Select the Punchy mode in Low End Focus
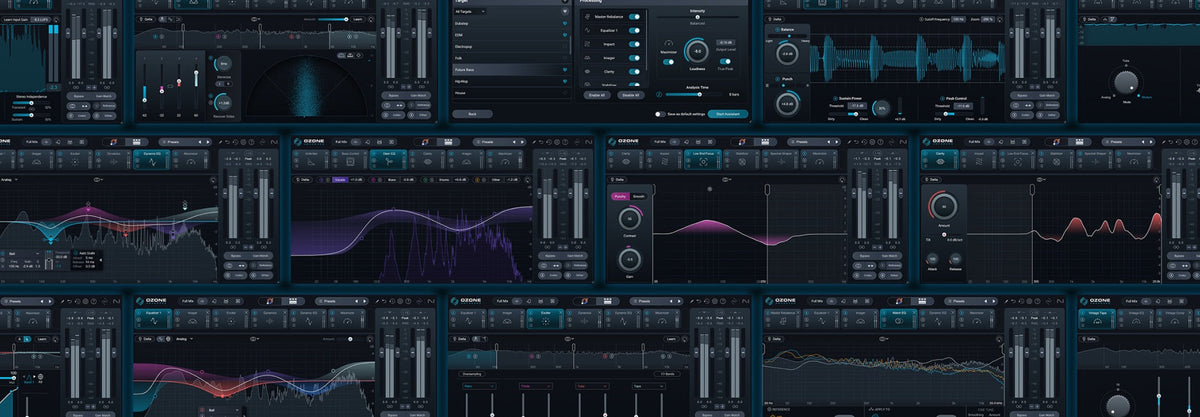This screenshot has height=417, width=1200. [620, 197]
